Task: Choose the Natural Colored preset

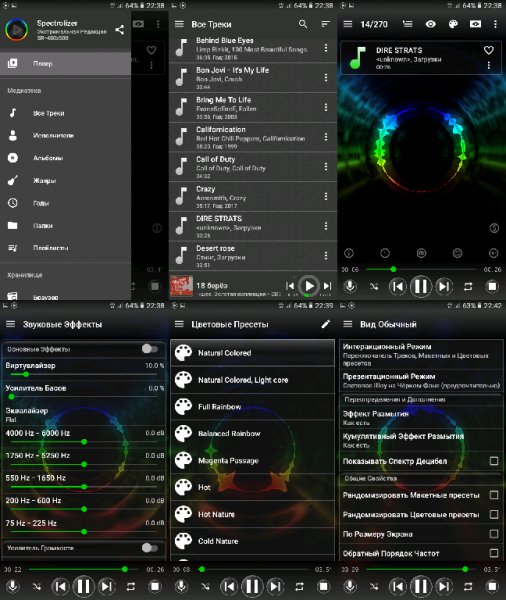Action: [253, 353]
